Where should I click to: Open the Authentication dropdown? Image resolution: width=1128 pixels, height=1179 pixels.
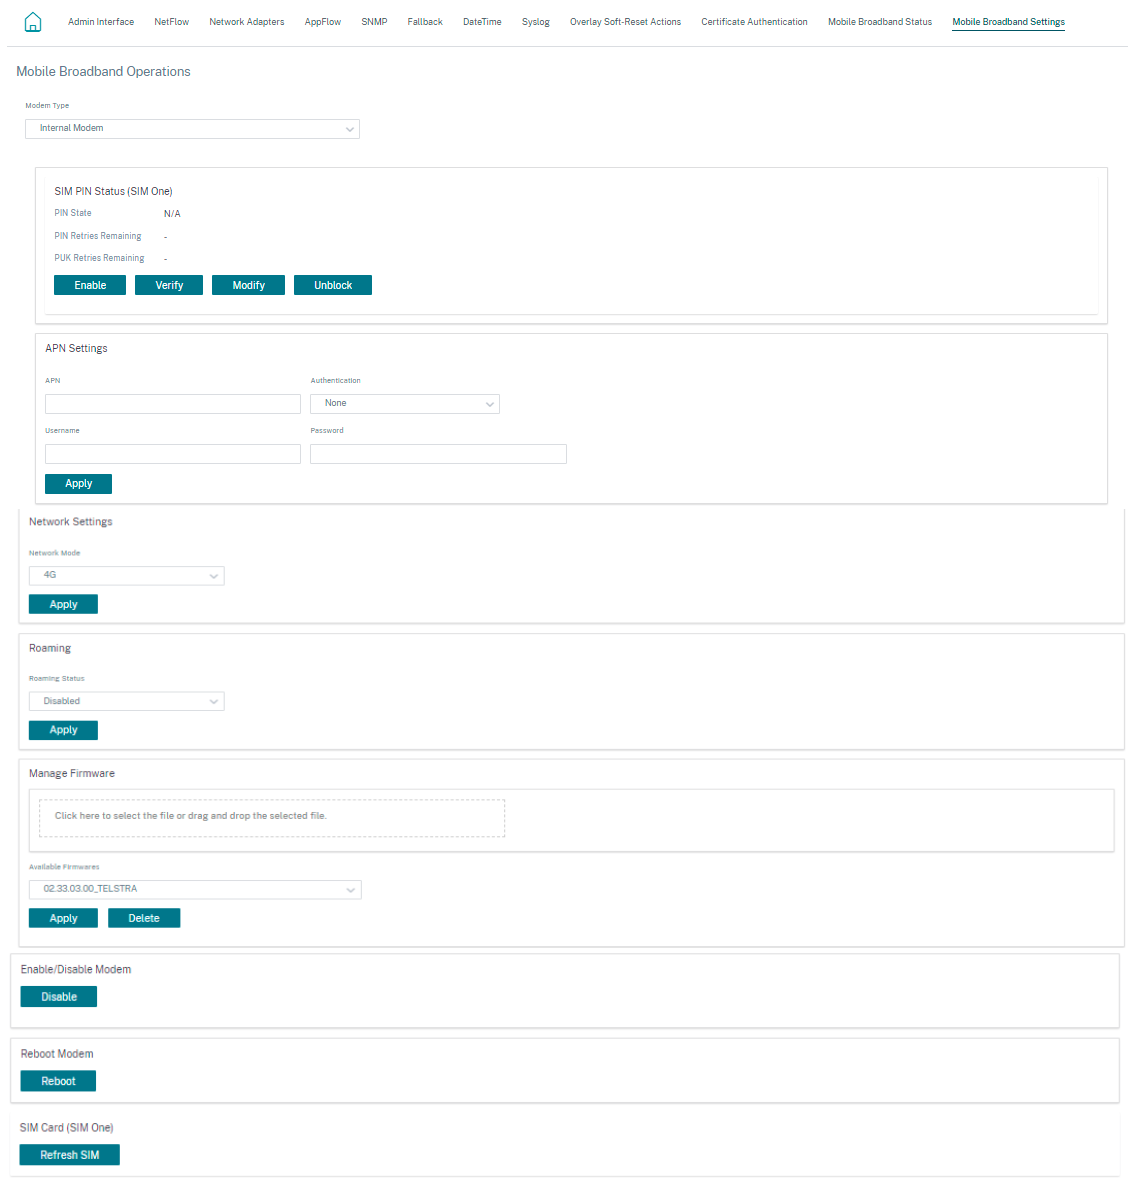(x=405, y=404)
